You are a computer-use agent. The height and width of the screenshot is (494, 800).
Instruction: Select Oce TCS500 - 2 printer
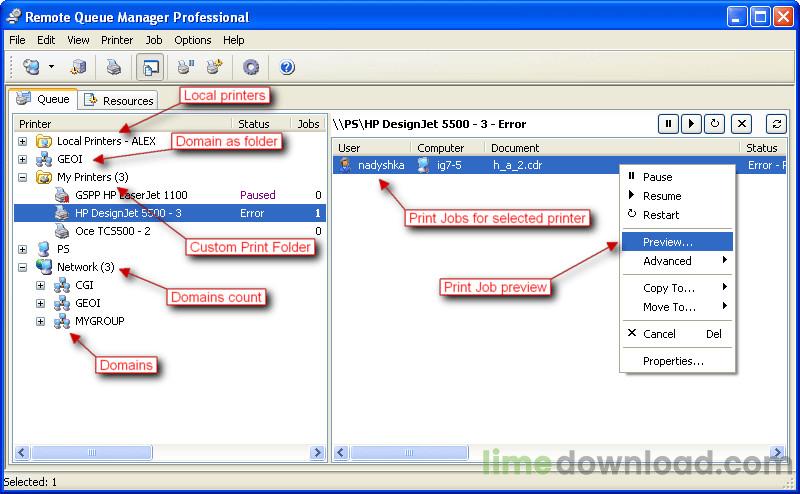pyautogui.click(x=113, y=231)
